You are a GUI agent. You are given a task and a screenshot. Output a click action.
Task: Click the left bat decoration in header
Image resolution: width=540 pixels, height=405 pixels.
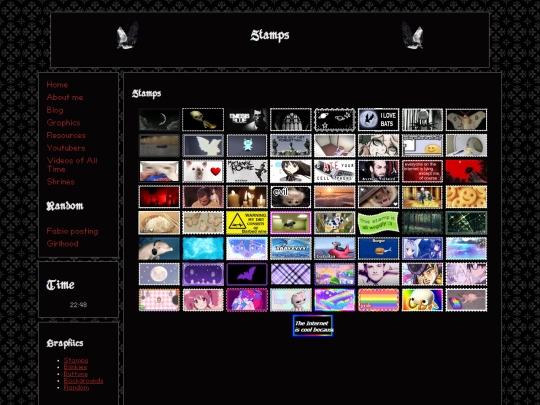[127, 35]
